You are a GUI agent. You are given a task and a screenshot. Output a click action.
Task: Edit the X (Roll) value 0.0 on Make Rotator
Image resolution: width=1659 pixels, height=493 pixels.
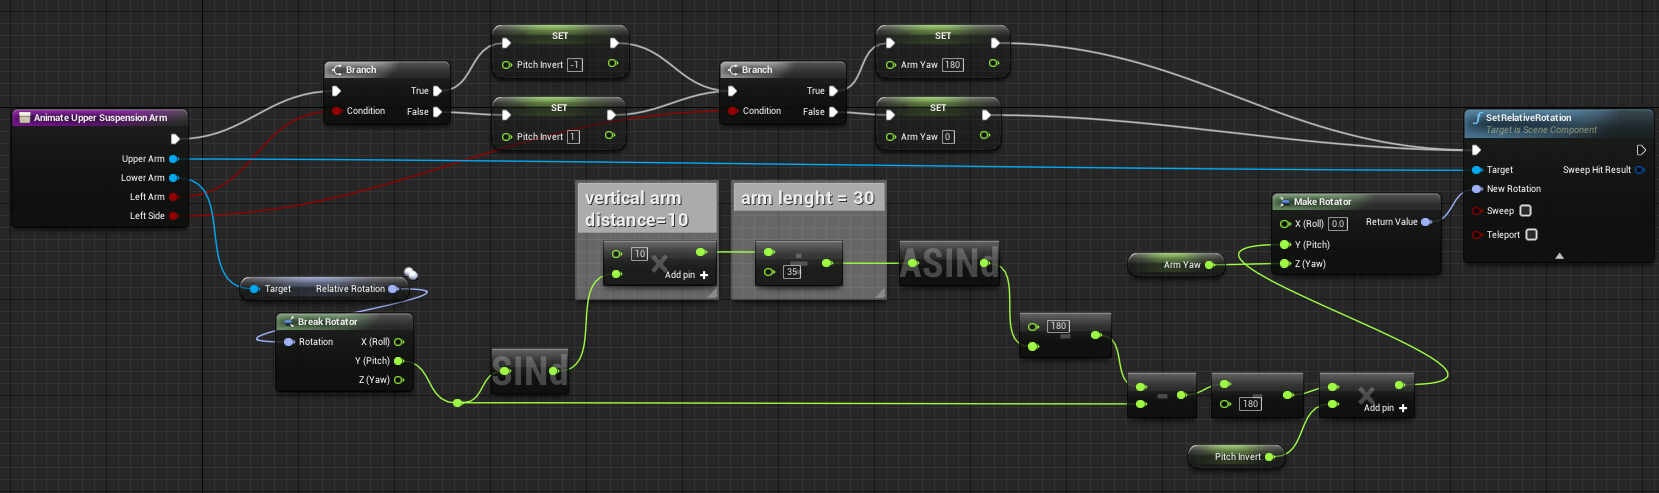tap(1338, 224)
